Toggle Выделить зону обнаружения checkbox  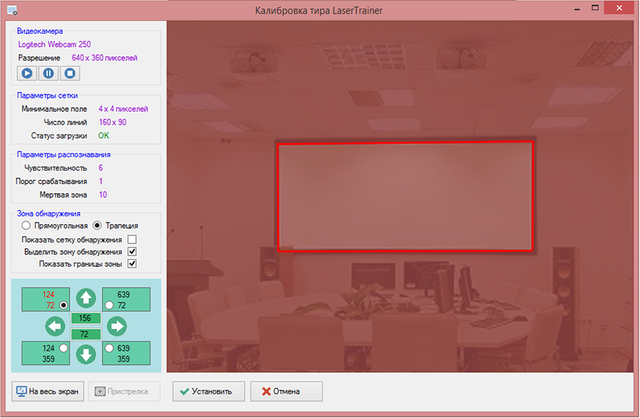[132, 251]
